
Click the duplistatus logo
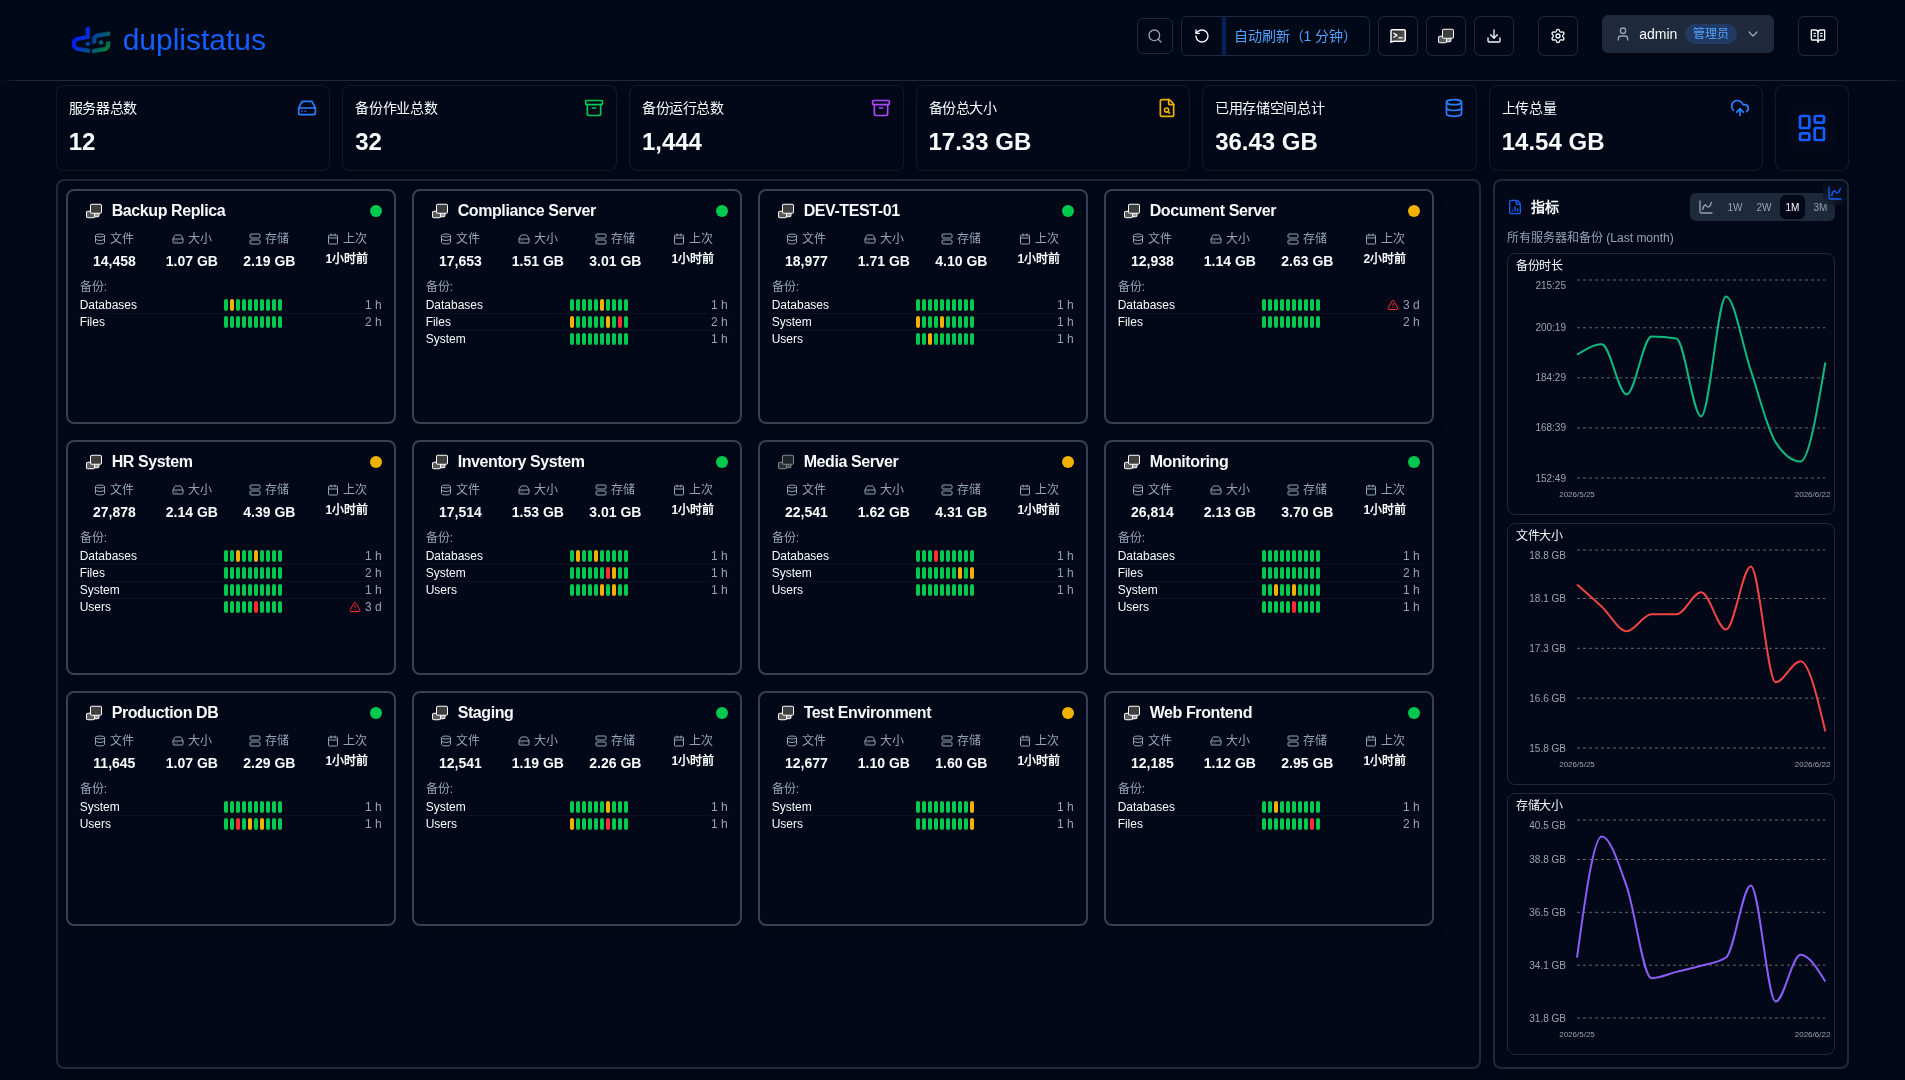pyautogui.click(x=168, y=40)
